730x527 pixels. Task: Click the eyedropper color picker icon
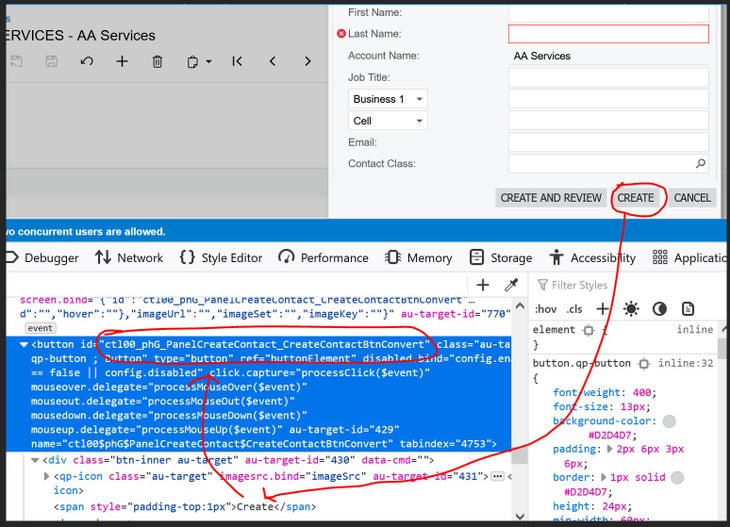pyautogui.click(x=511, y=285)
